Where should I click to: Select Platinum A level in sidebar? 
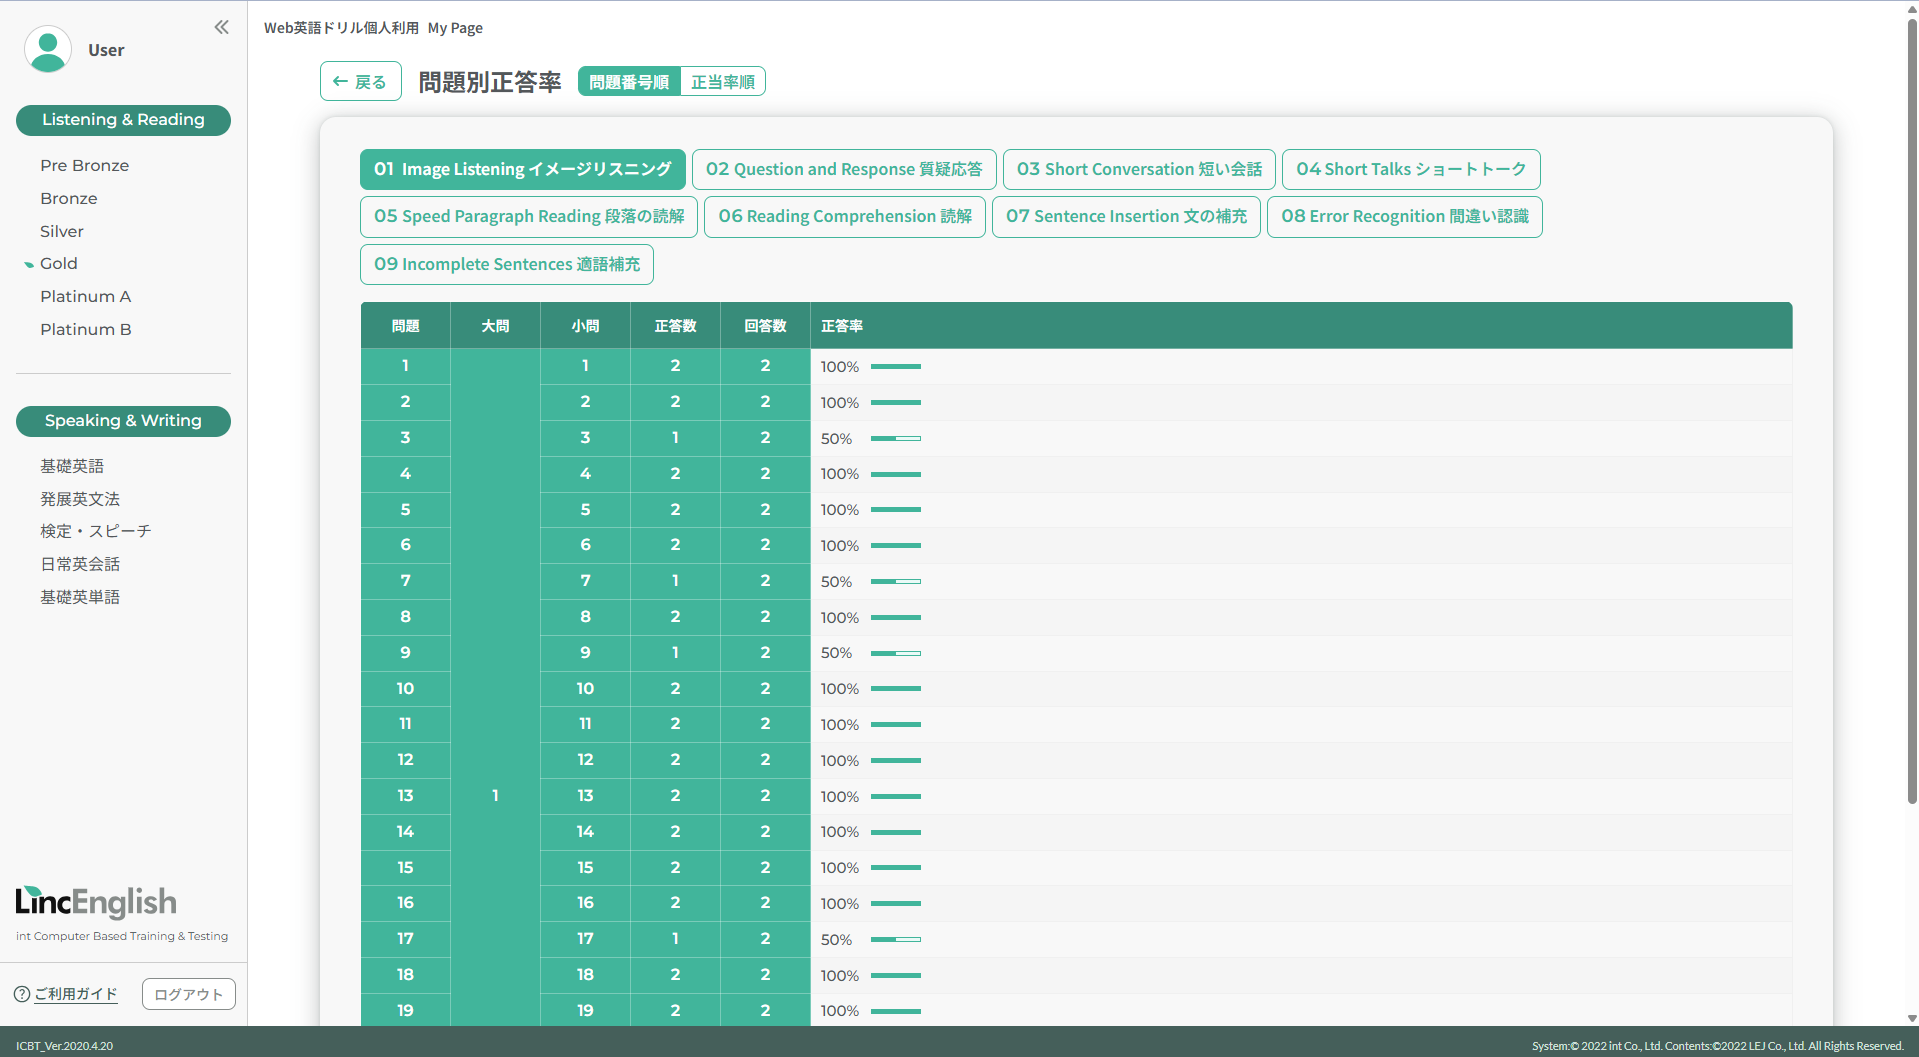click(x=86, y=297)
